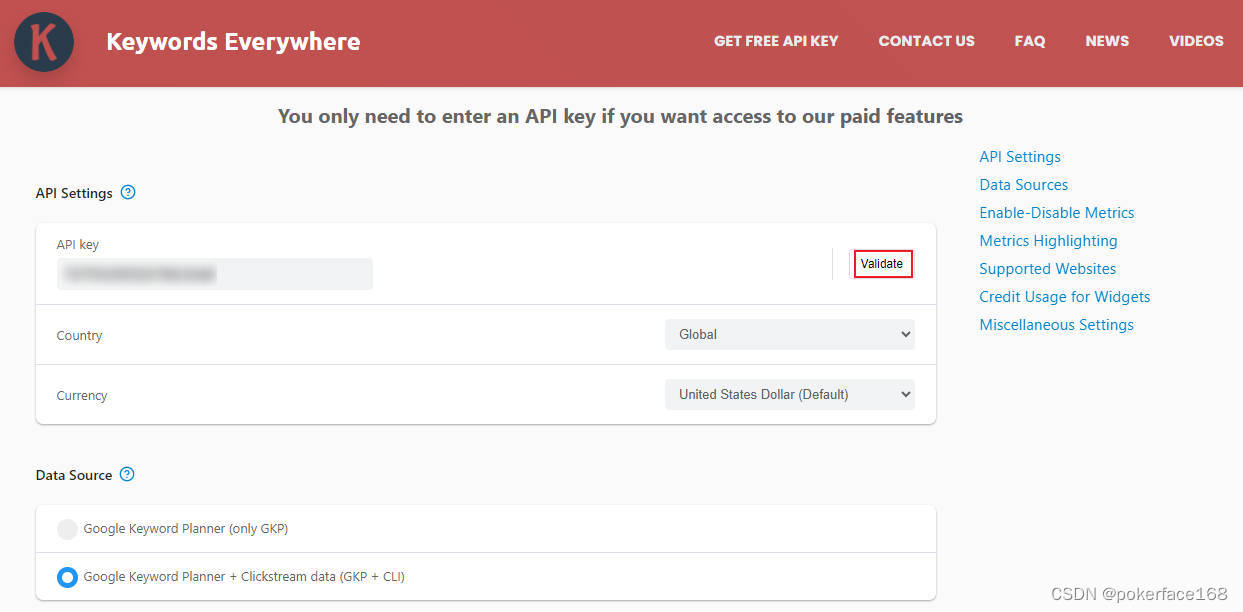Open API Settings help question icon

[x=128, y=192]
